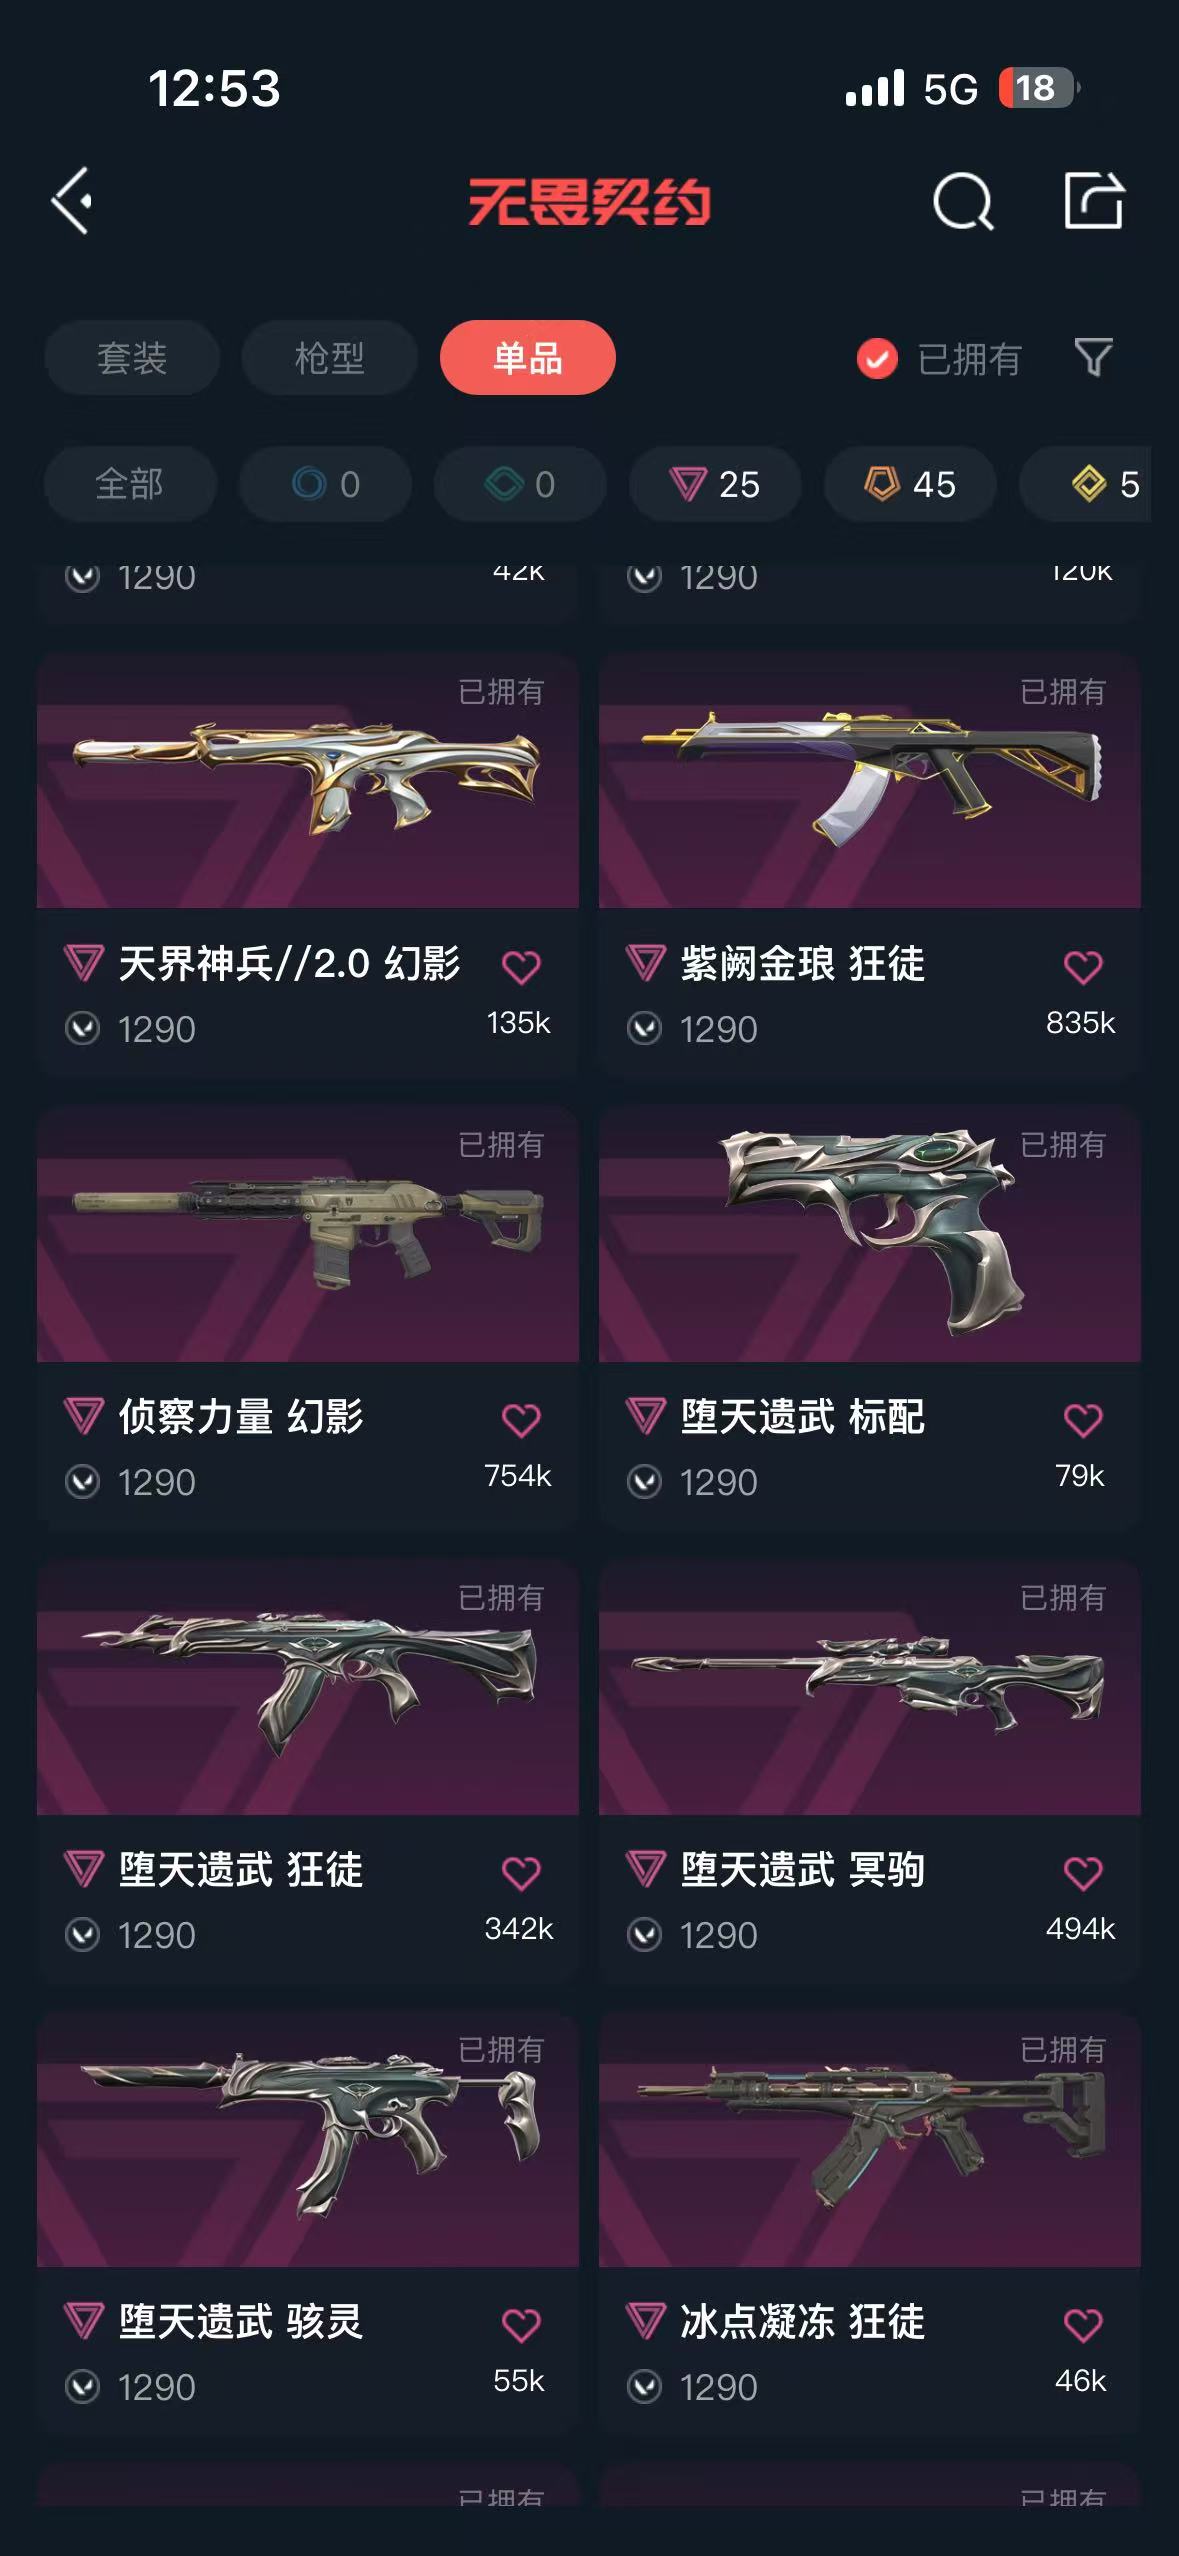The image size is (1179, 2556).
Task: Like the 侦察力量 幻影 skin heart
Action: pyautogui.click(x=521, y=1420)
